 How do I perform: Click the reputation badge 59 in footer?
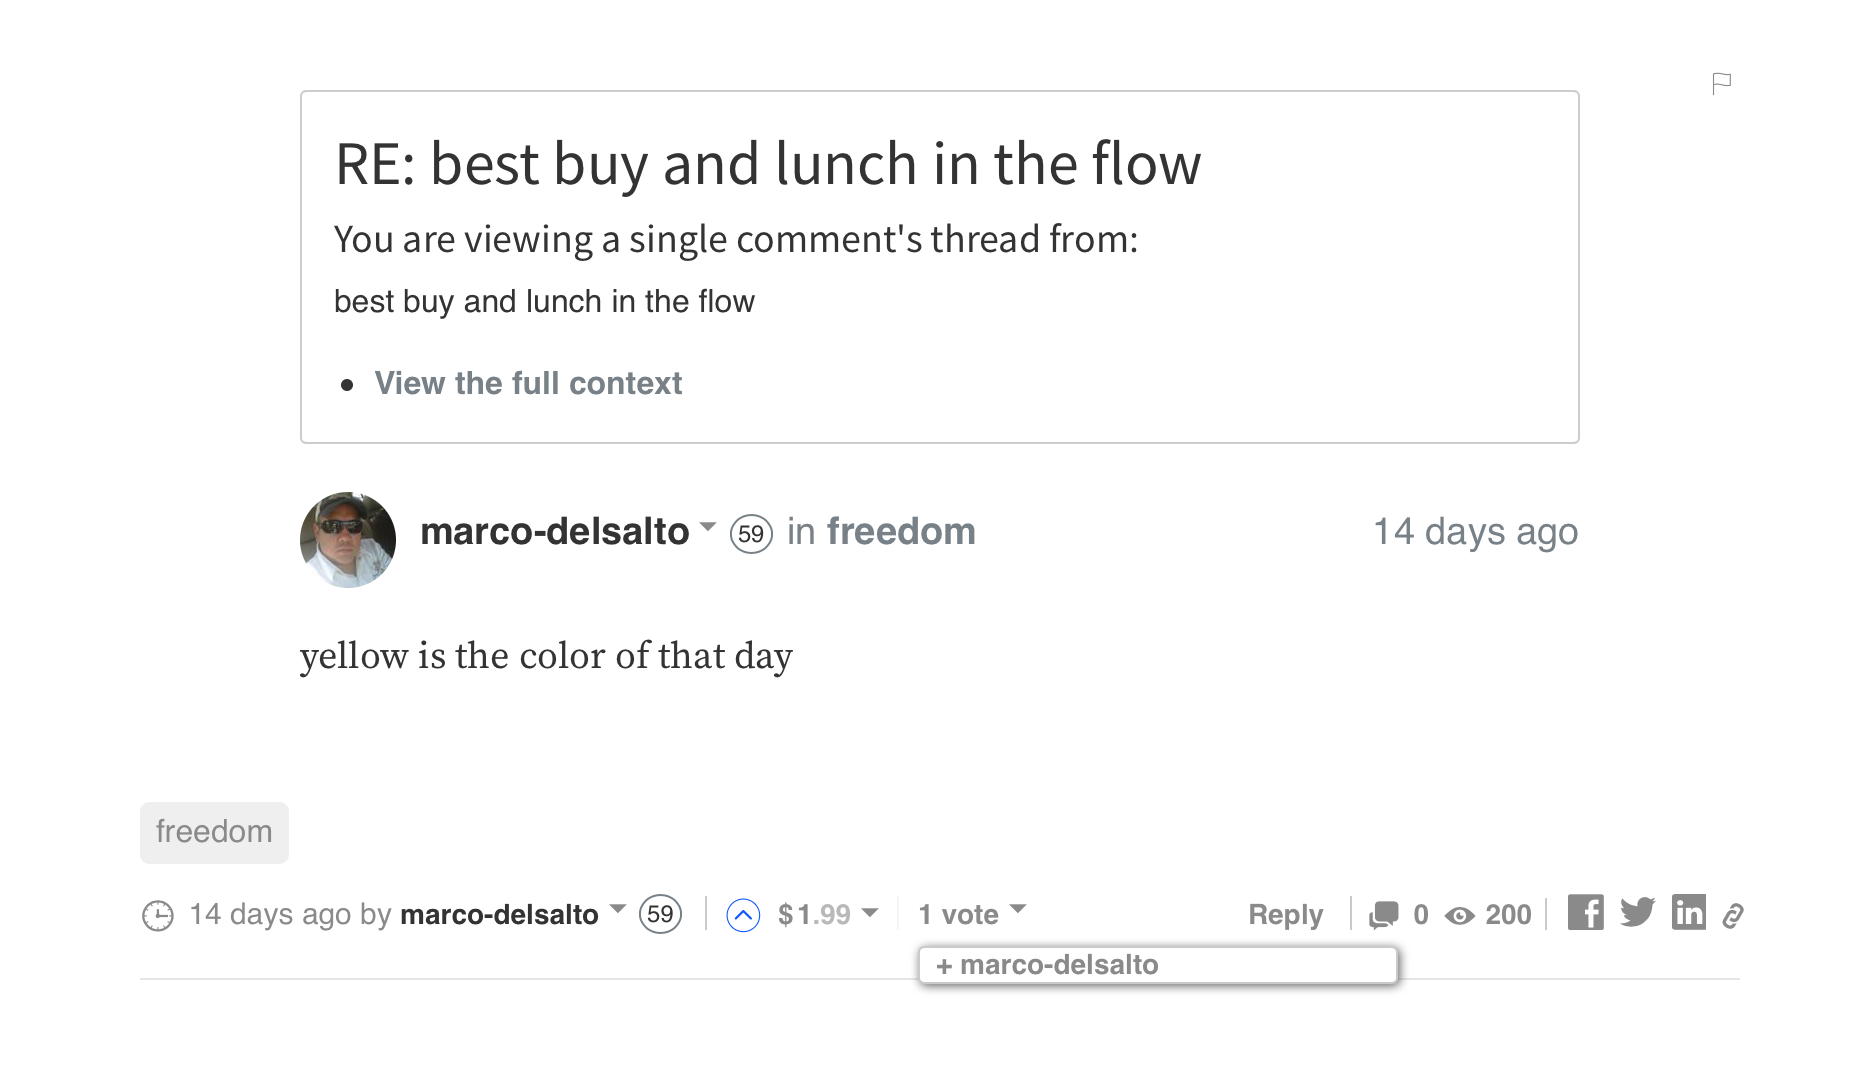pos(660,914)
